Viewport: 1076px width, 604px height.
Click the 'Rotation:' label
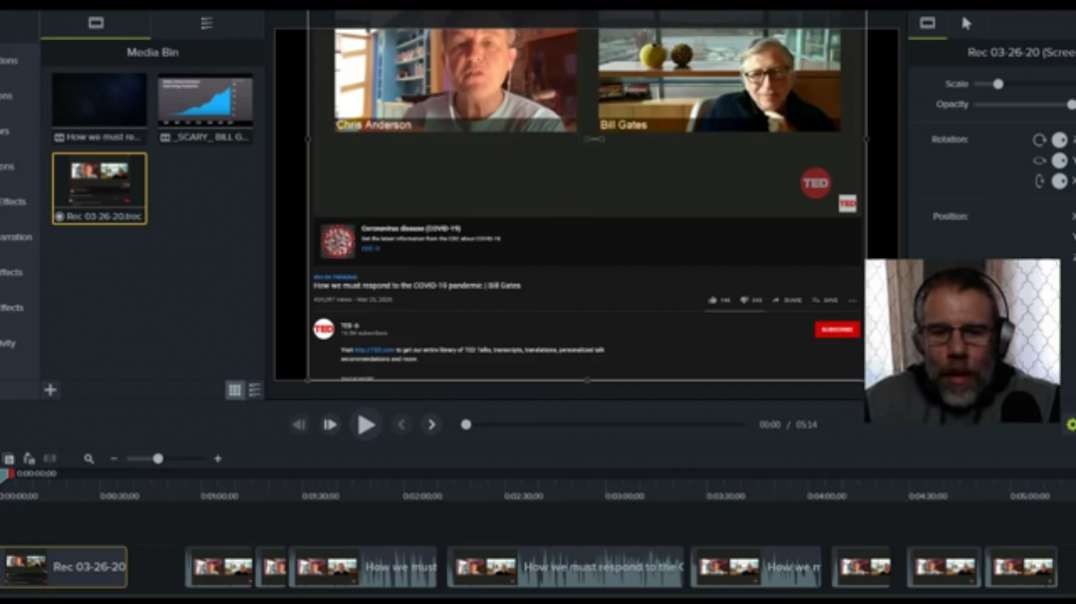click(x=950, y=139)
